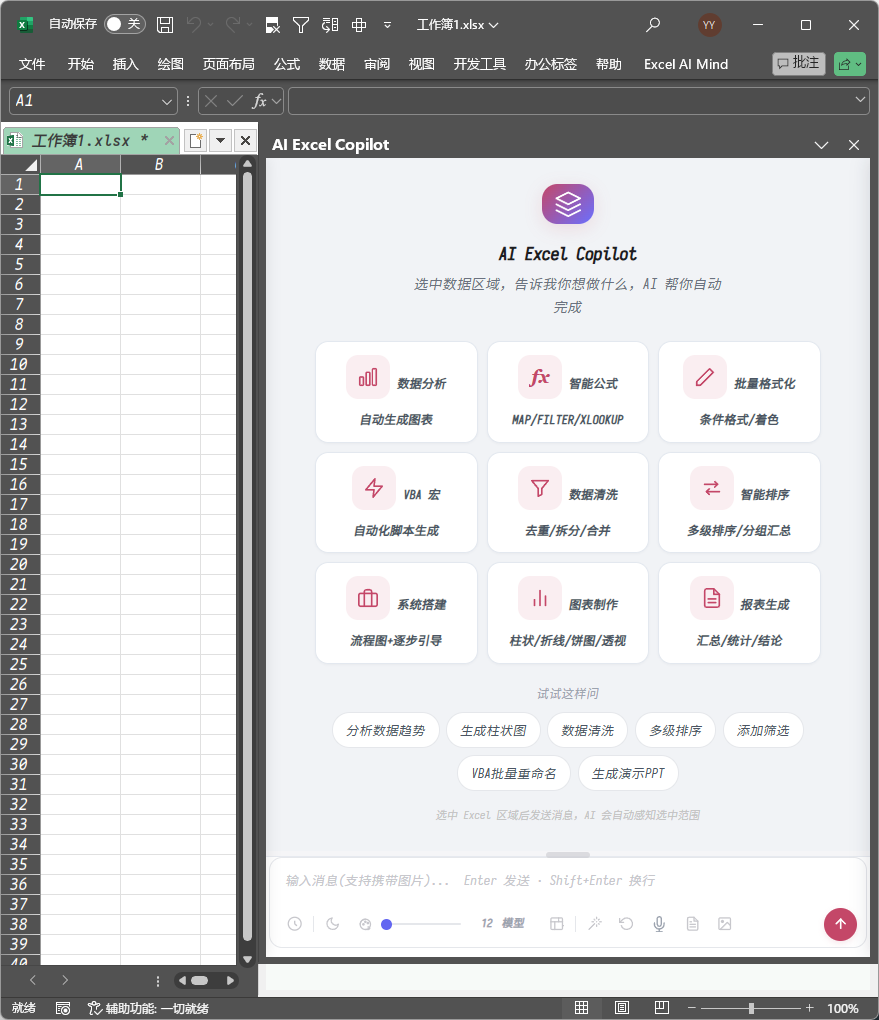Click the reset conversation arrow icon
The width and height of the screenshot is (879, 1020).
pos(626,924)
